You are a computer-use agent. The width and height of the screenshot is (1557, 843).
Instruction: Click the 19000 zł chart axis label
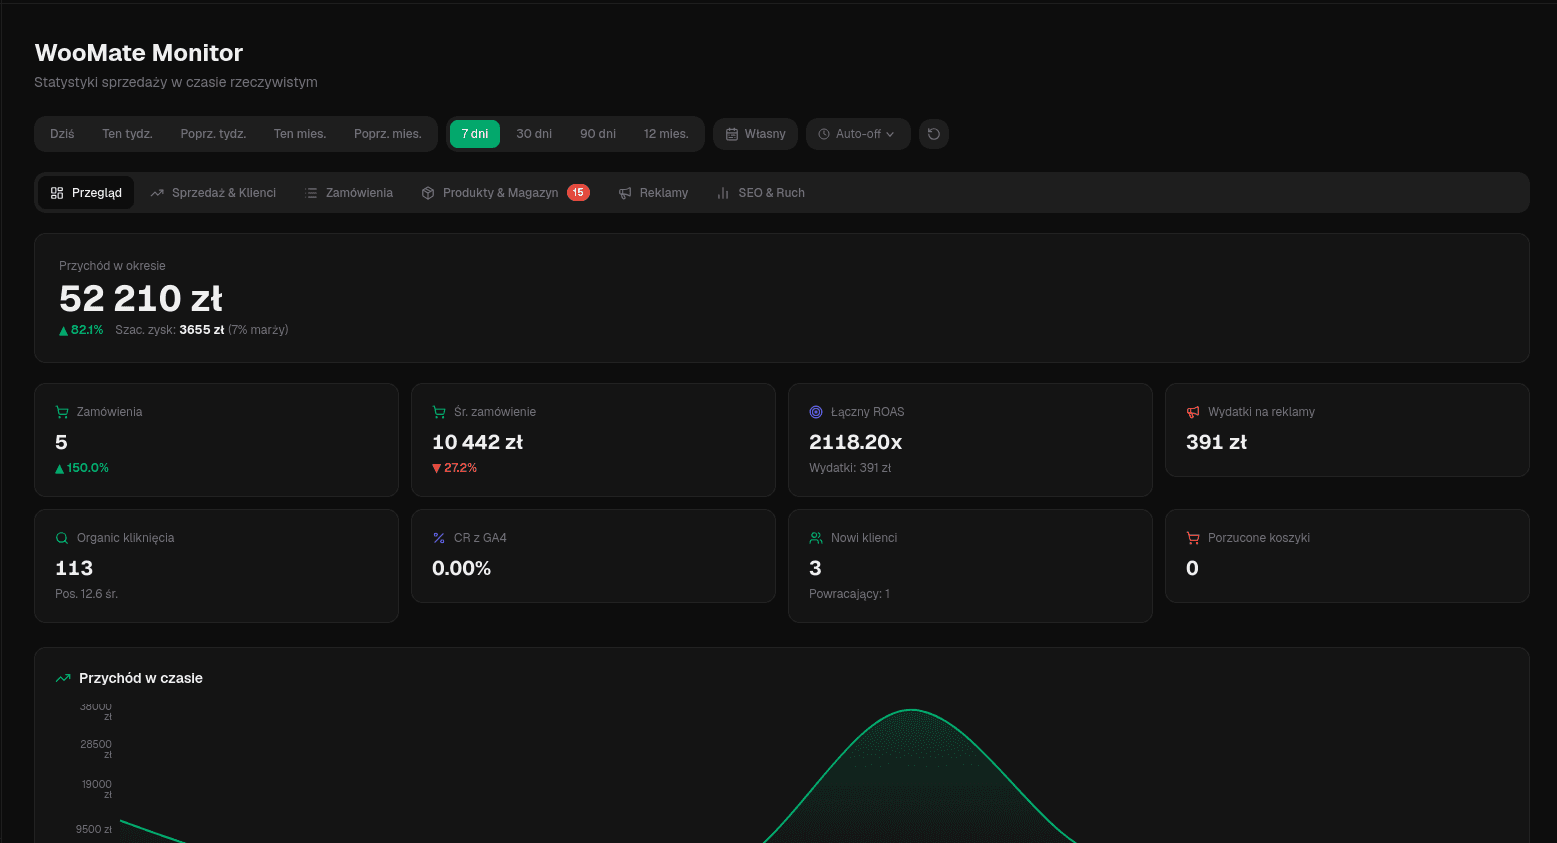click(x=97, y=789)
